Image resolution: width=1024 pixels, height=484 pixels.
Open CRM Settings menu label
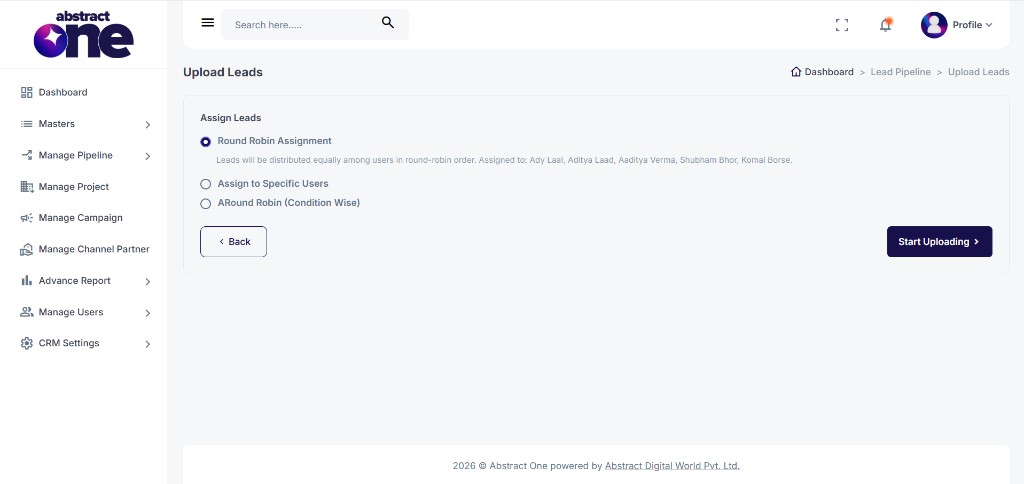[x=69, y=343]
